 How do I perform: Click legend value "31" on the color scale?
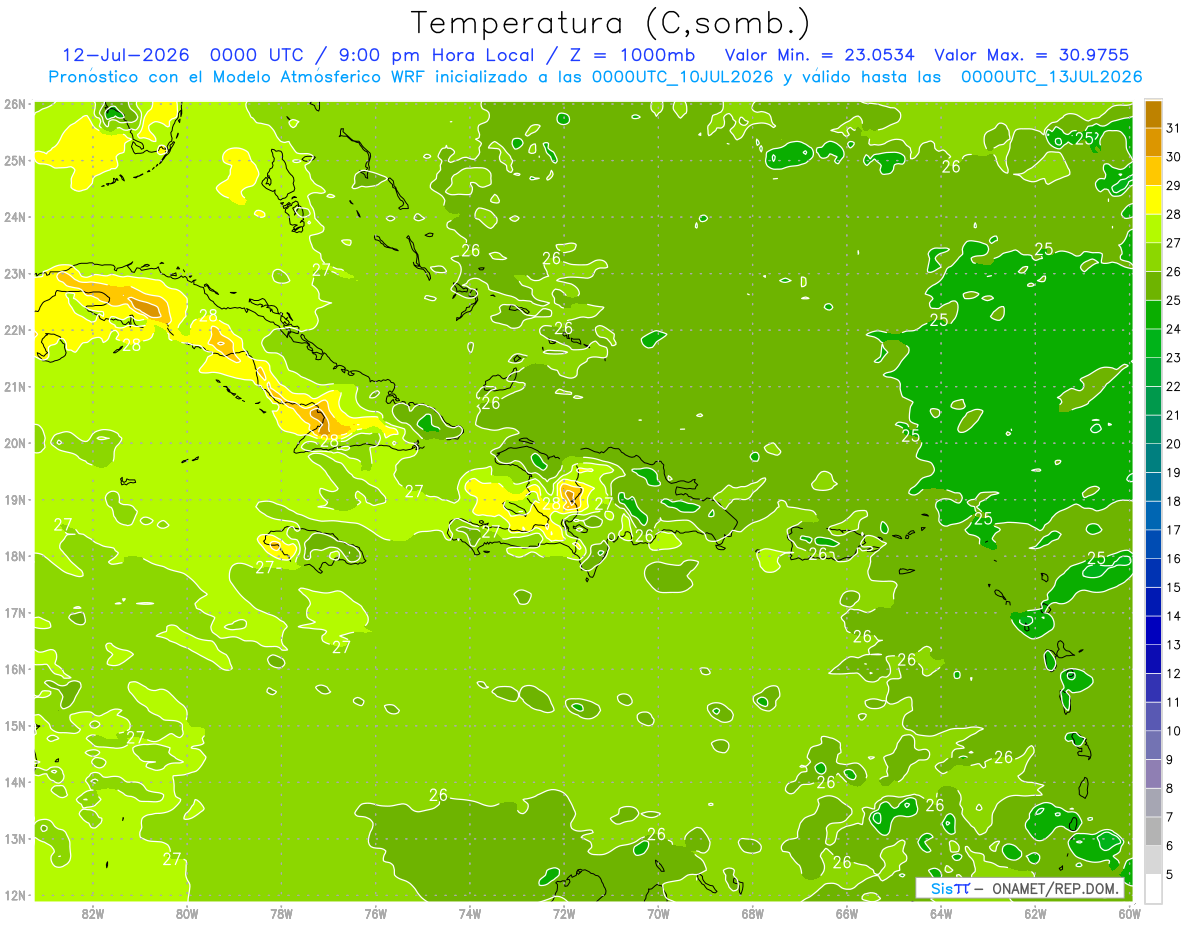coord(1173,128)
